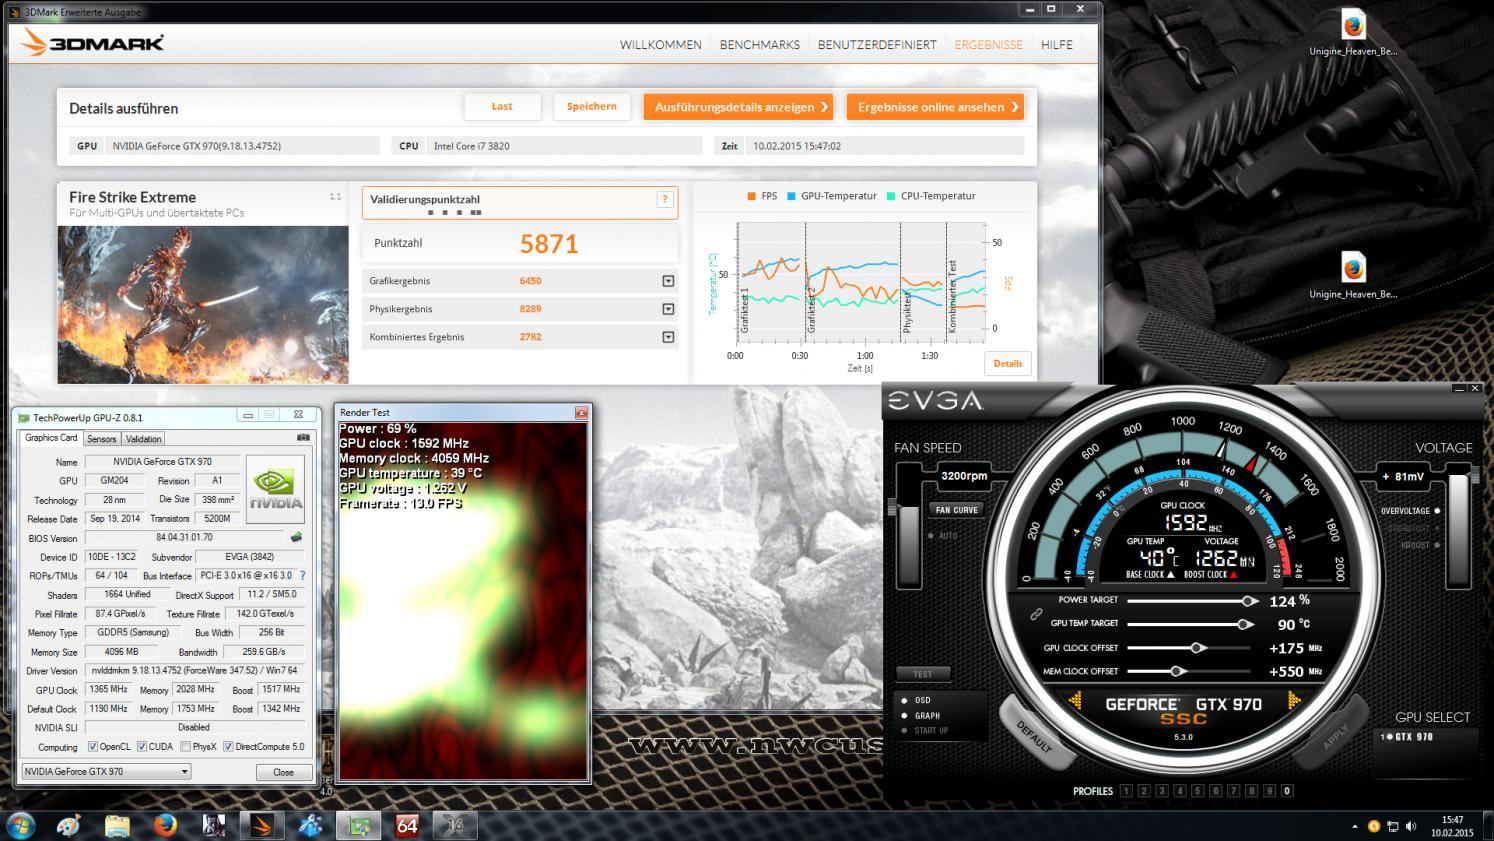Expand the Physikergebnis row
Image resolution: width=1494 pixels, height=841 pixels.
pos(668,309)
